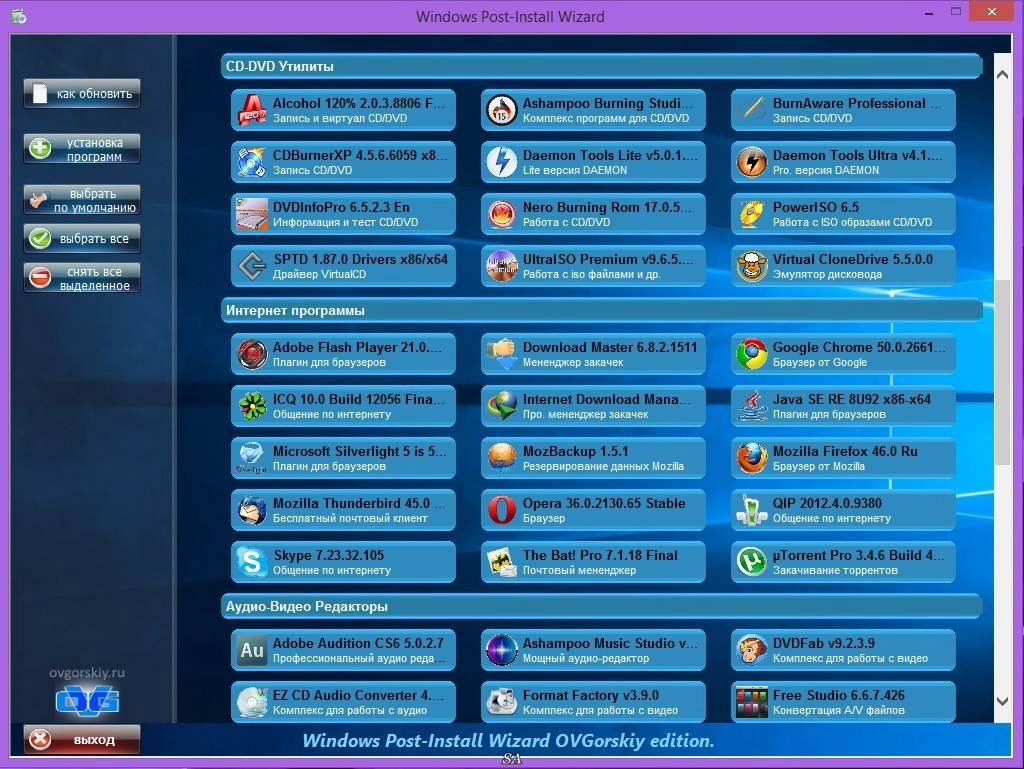Select 'Alcohol 120% 2.0.3.8806' title text

pos(359,103)
